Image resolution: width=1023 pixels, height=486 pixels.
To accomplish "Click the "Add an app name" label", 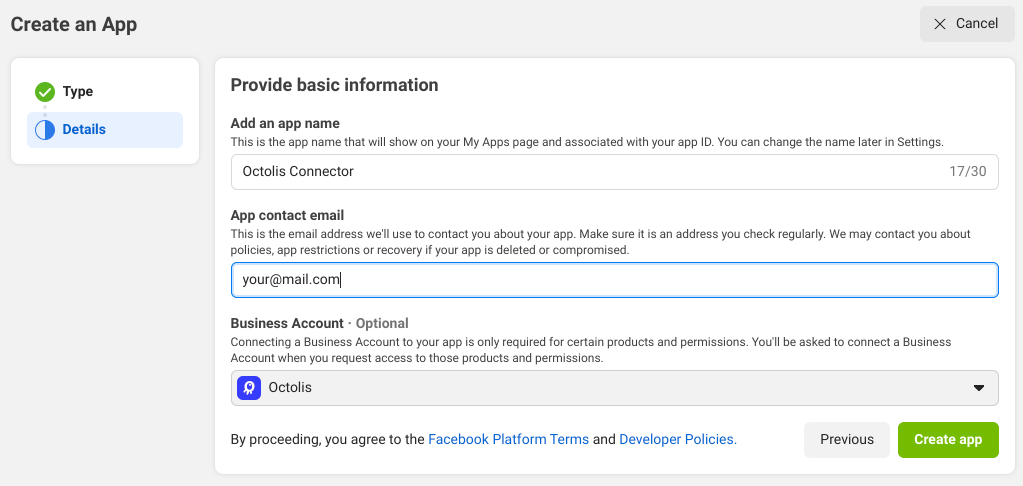I will pos(285,123).
